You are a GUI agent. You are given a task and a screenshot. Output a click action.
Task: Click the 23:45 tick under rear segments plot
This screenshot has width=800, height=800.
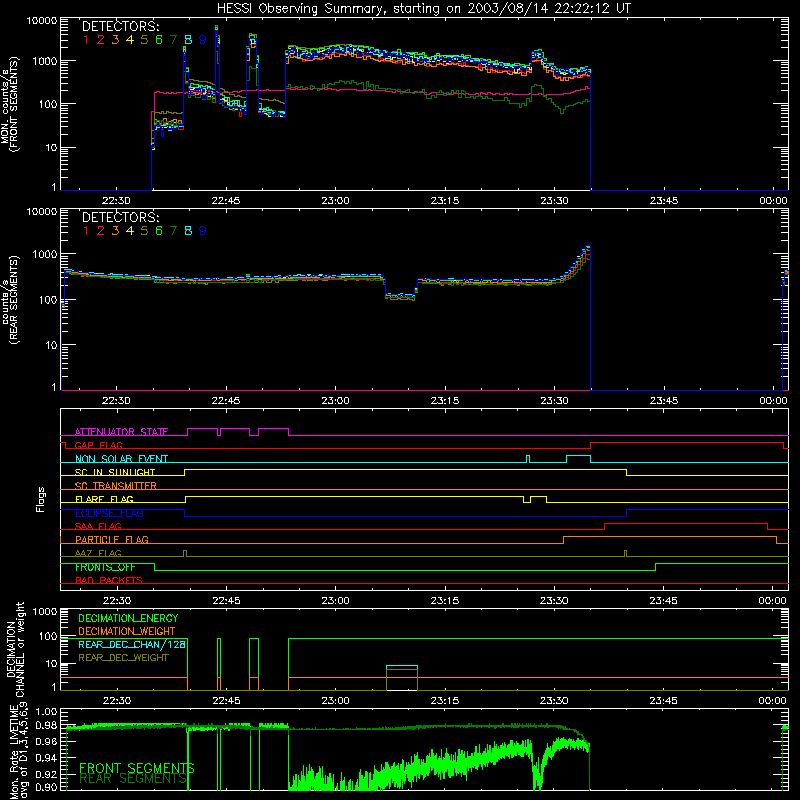(663, 401)
